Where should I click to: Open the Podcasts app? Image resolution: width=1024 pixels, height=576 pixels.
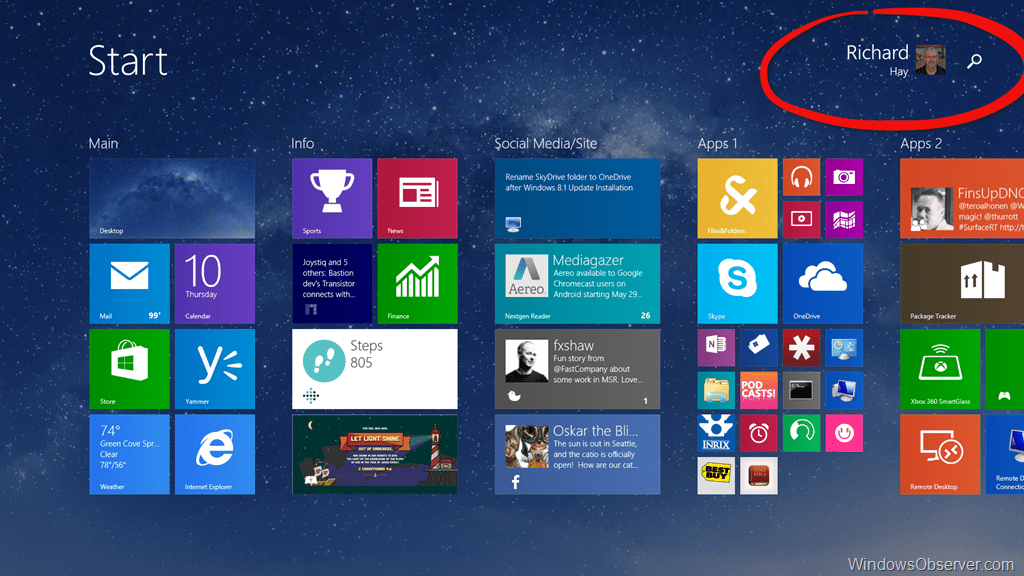point(758,390)
